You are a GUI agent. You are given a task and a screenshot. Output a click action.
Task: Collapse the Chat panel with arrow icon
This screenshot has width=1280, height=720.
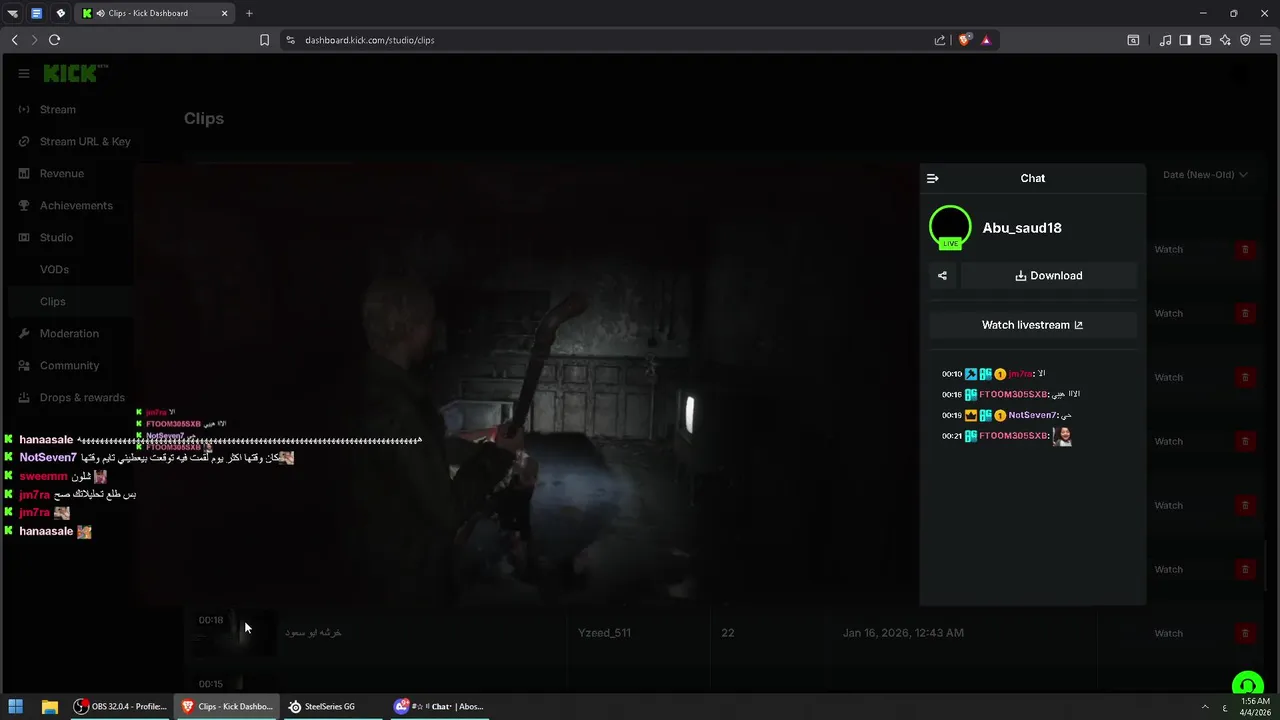tap(933, 178)
